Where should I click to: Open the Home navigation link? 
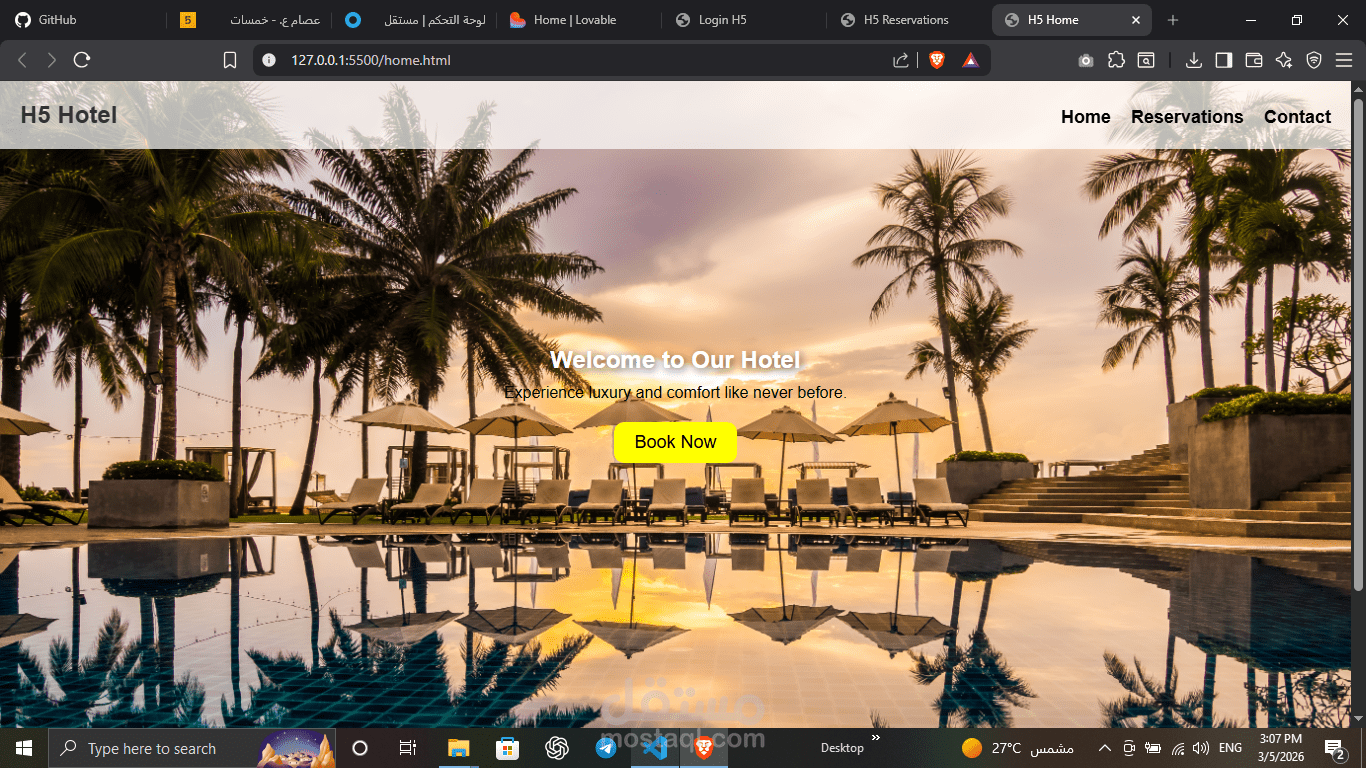(x=1086, y=117)
